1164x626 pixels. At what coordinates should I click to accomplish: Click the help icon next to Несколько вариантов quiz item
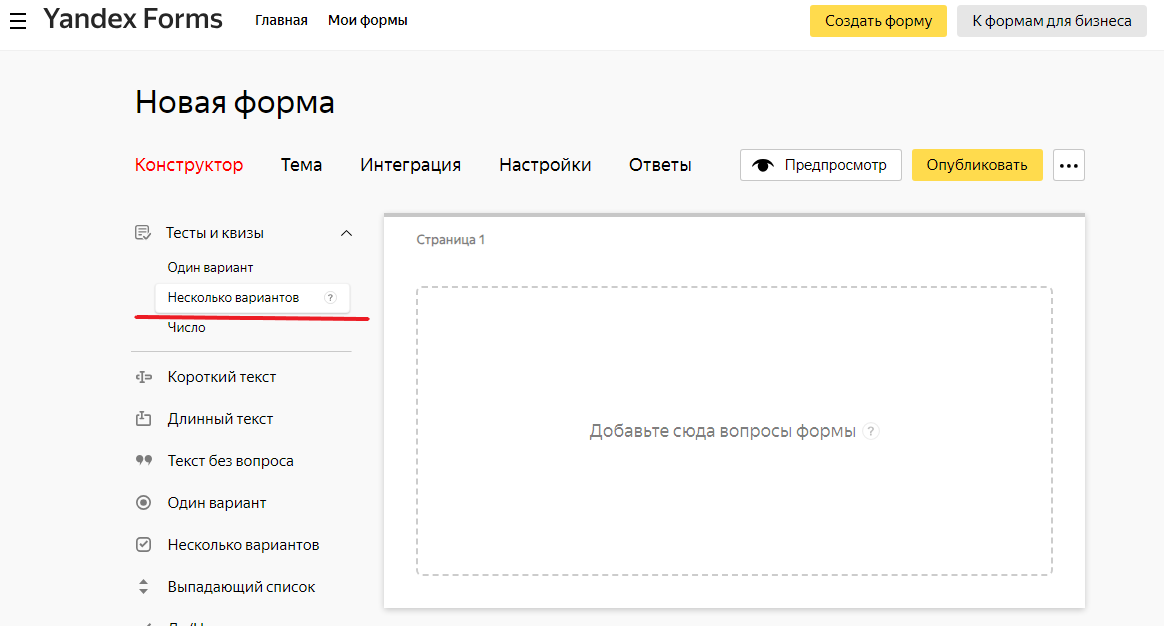[330, 298]
